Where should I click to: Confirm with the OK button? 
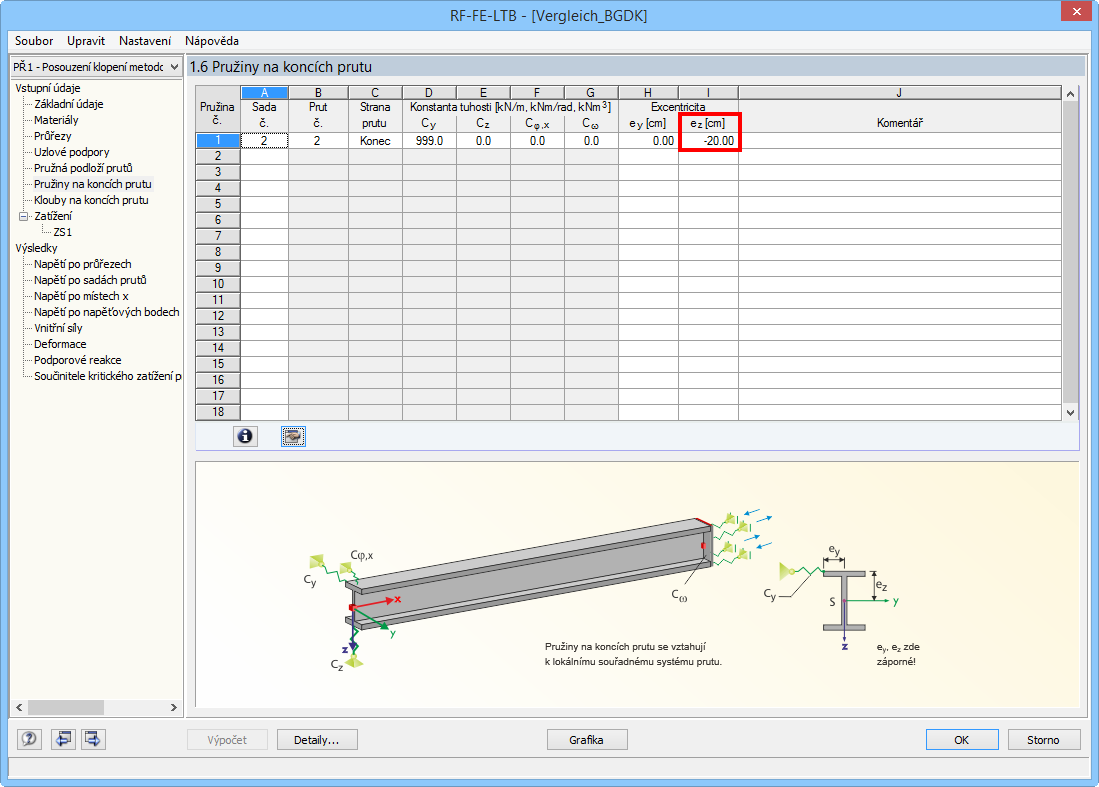point(962,740)
